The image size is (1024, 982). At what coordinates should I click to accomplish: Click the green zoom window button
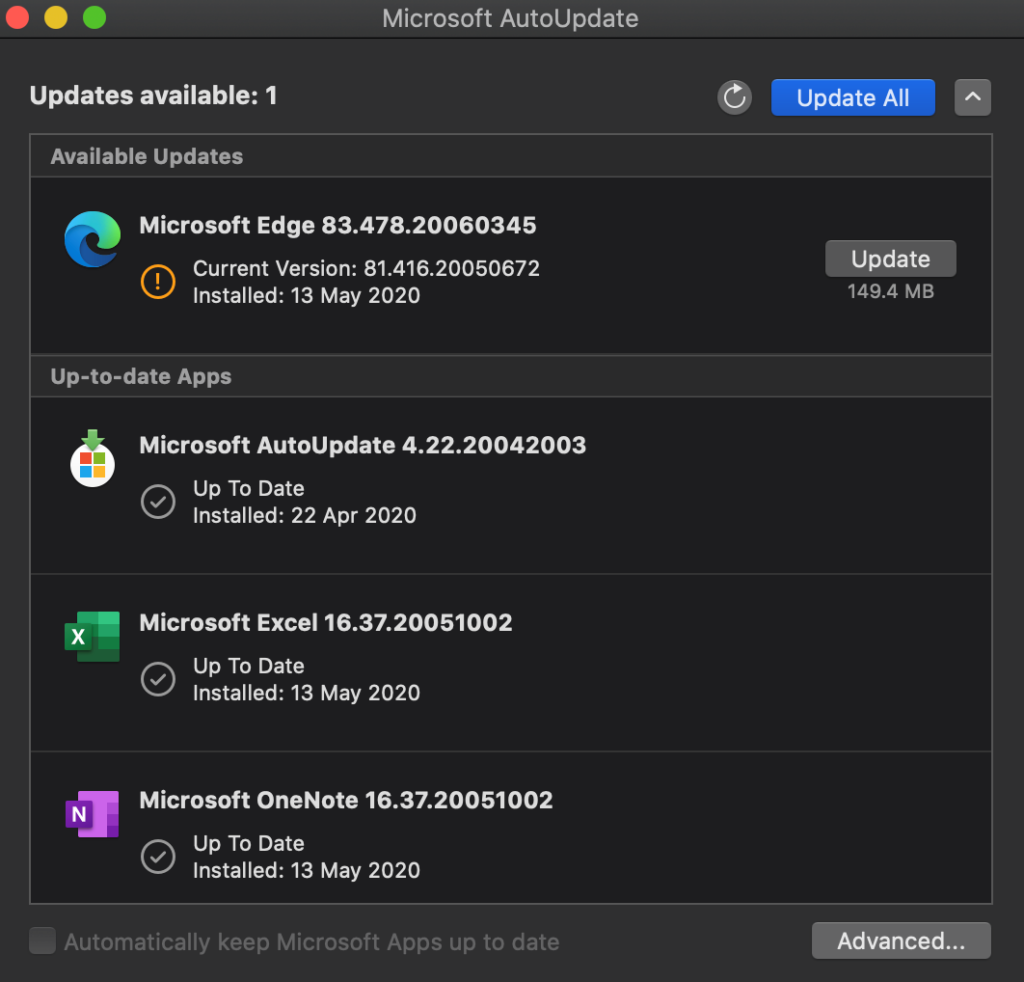tap(95, 18)
